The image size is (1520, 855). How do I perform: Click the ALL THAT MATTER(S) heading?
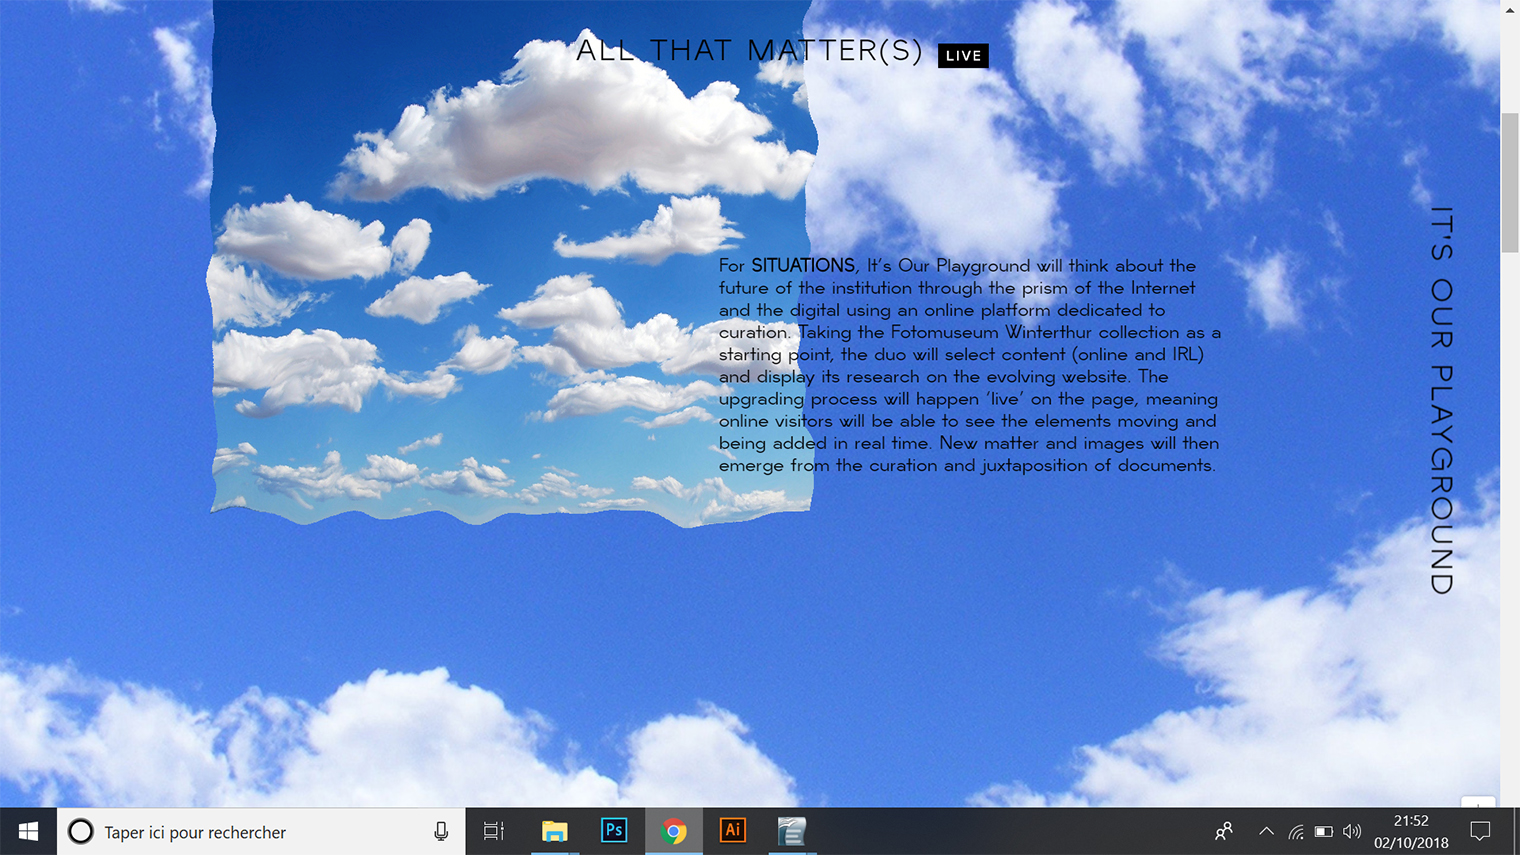pos(749,50)
